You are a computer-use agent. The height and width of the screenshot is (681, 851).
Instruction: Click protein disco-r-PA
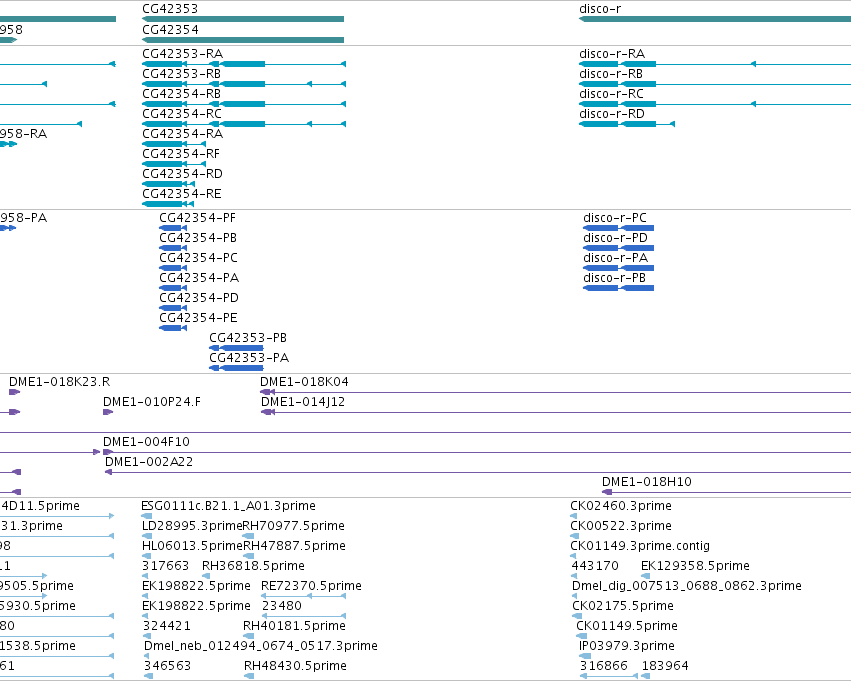point(615,258)
